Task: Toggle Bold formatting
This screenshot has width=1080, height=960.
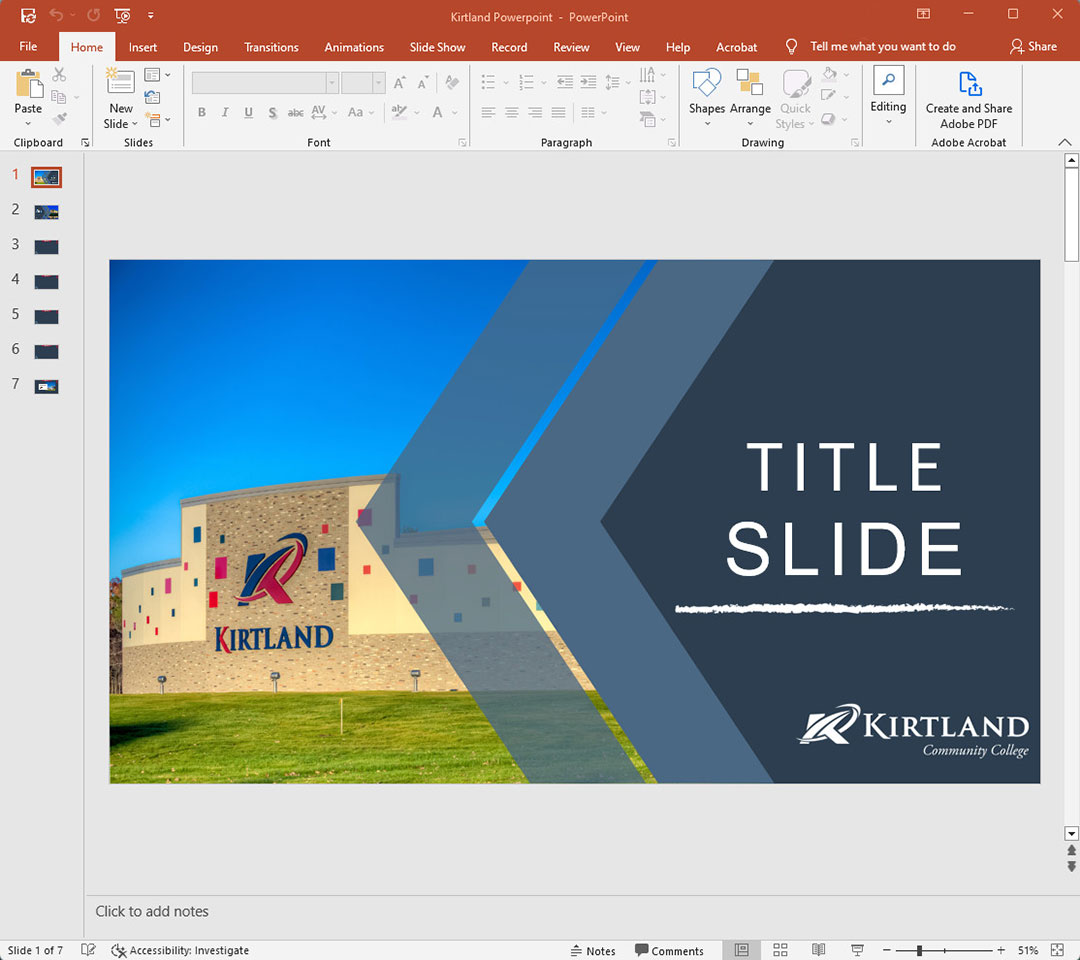Action: [202, 112]
